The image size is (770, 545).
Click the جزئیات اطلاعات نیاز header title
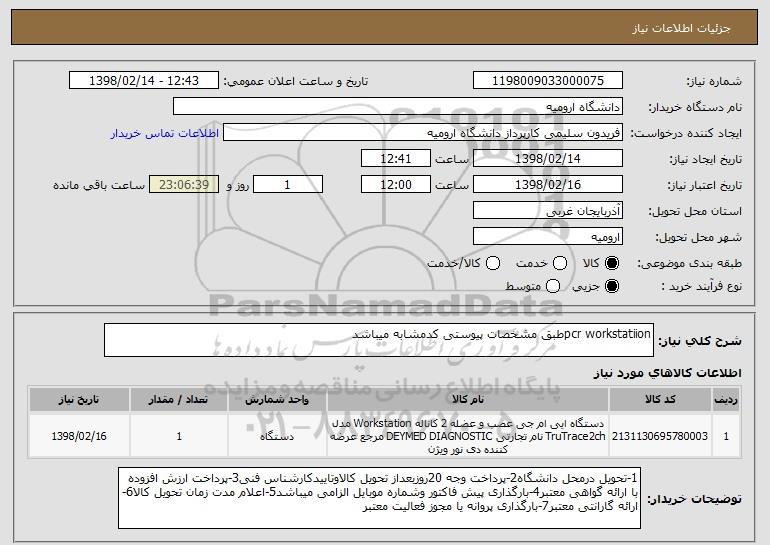click(681, 28)
